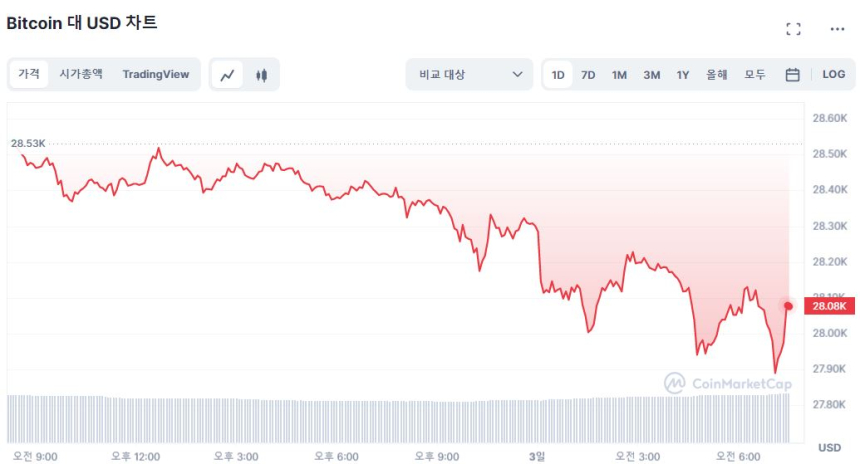Expand the 비교 대상 compare dropdown
This screenshot has width=860, height=464.
[468, 75]
